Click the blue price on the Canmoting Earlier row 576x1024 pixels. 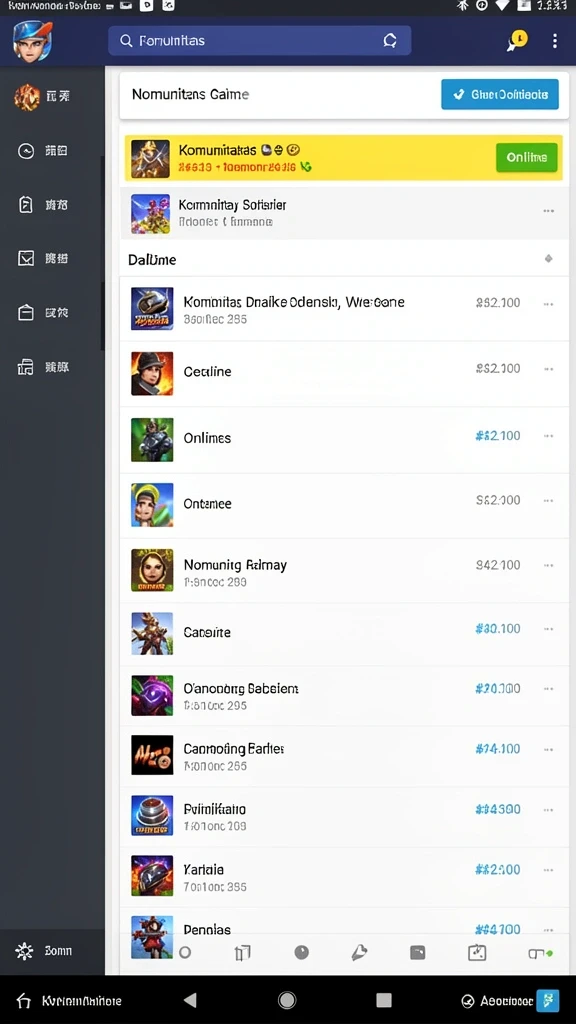[498, 749]
